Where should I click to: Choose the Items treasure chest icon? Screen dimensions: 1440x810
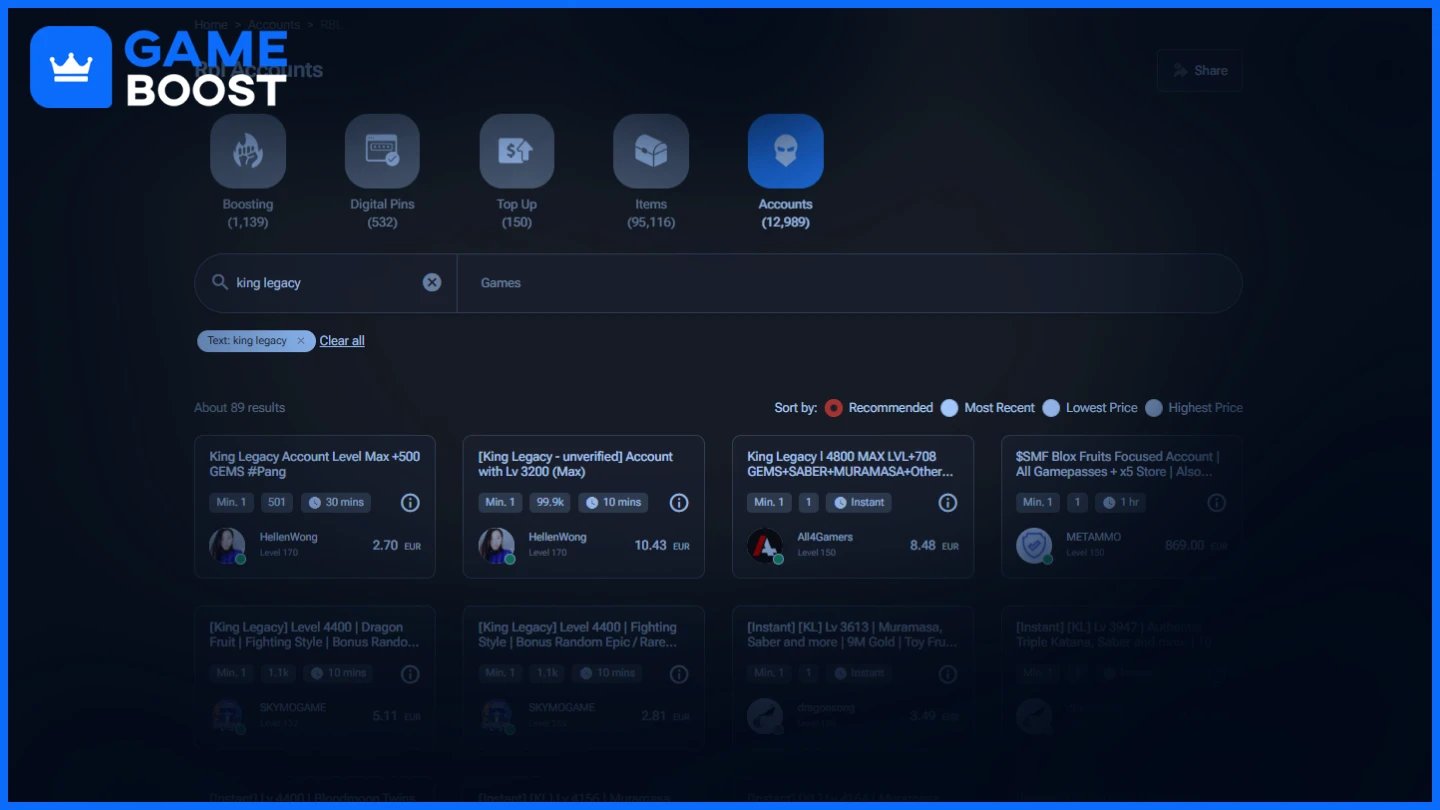651,151
